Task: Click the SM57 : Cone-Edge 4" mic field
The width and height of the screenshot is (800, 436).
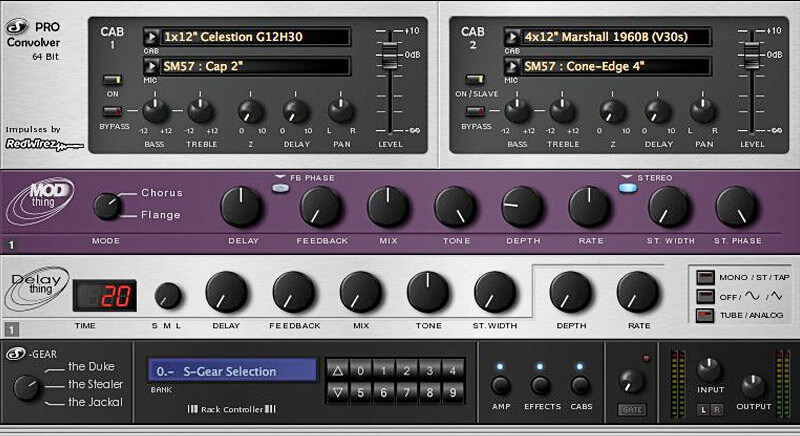Action: [x=616, y=66]
